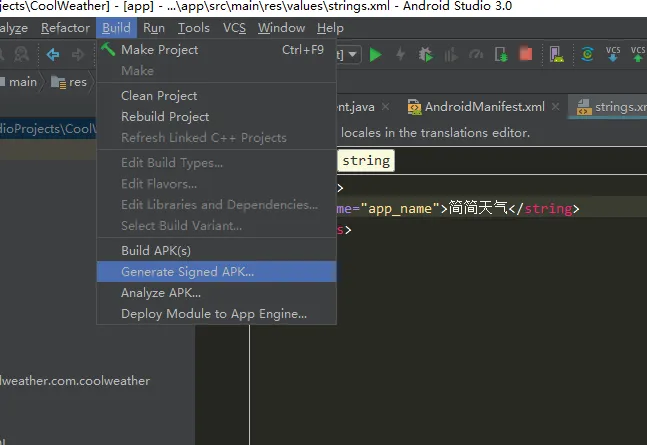Click the res breadcrumb folder

(69, 82)
